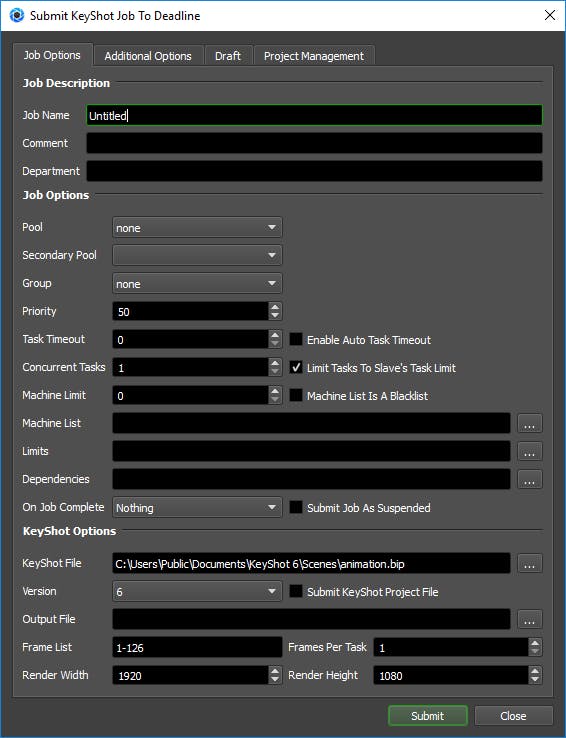This screenshot has width=566, height=738.
Task: Close the Submit KeyShot Job dialog window
Action: point(550,15)
